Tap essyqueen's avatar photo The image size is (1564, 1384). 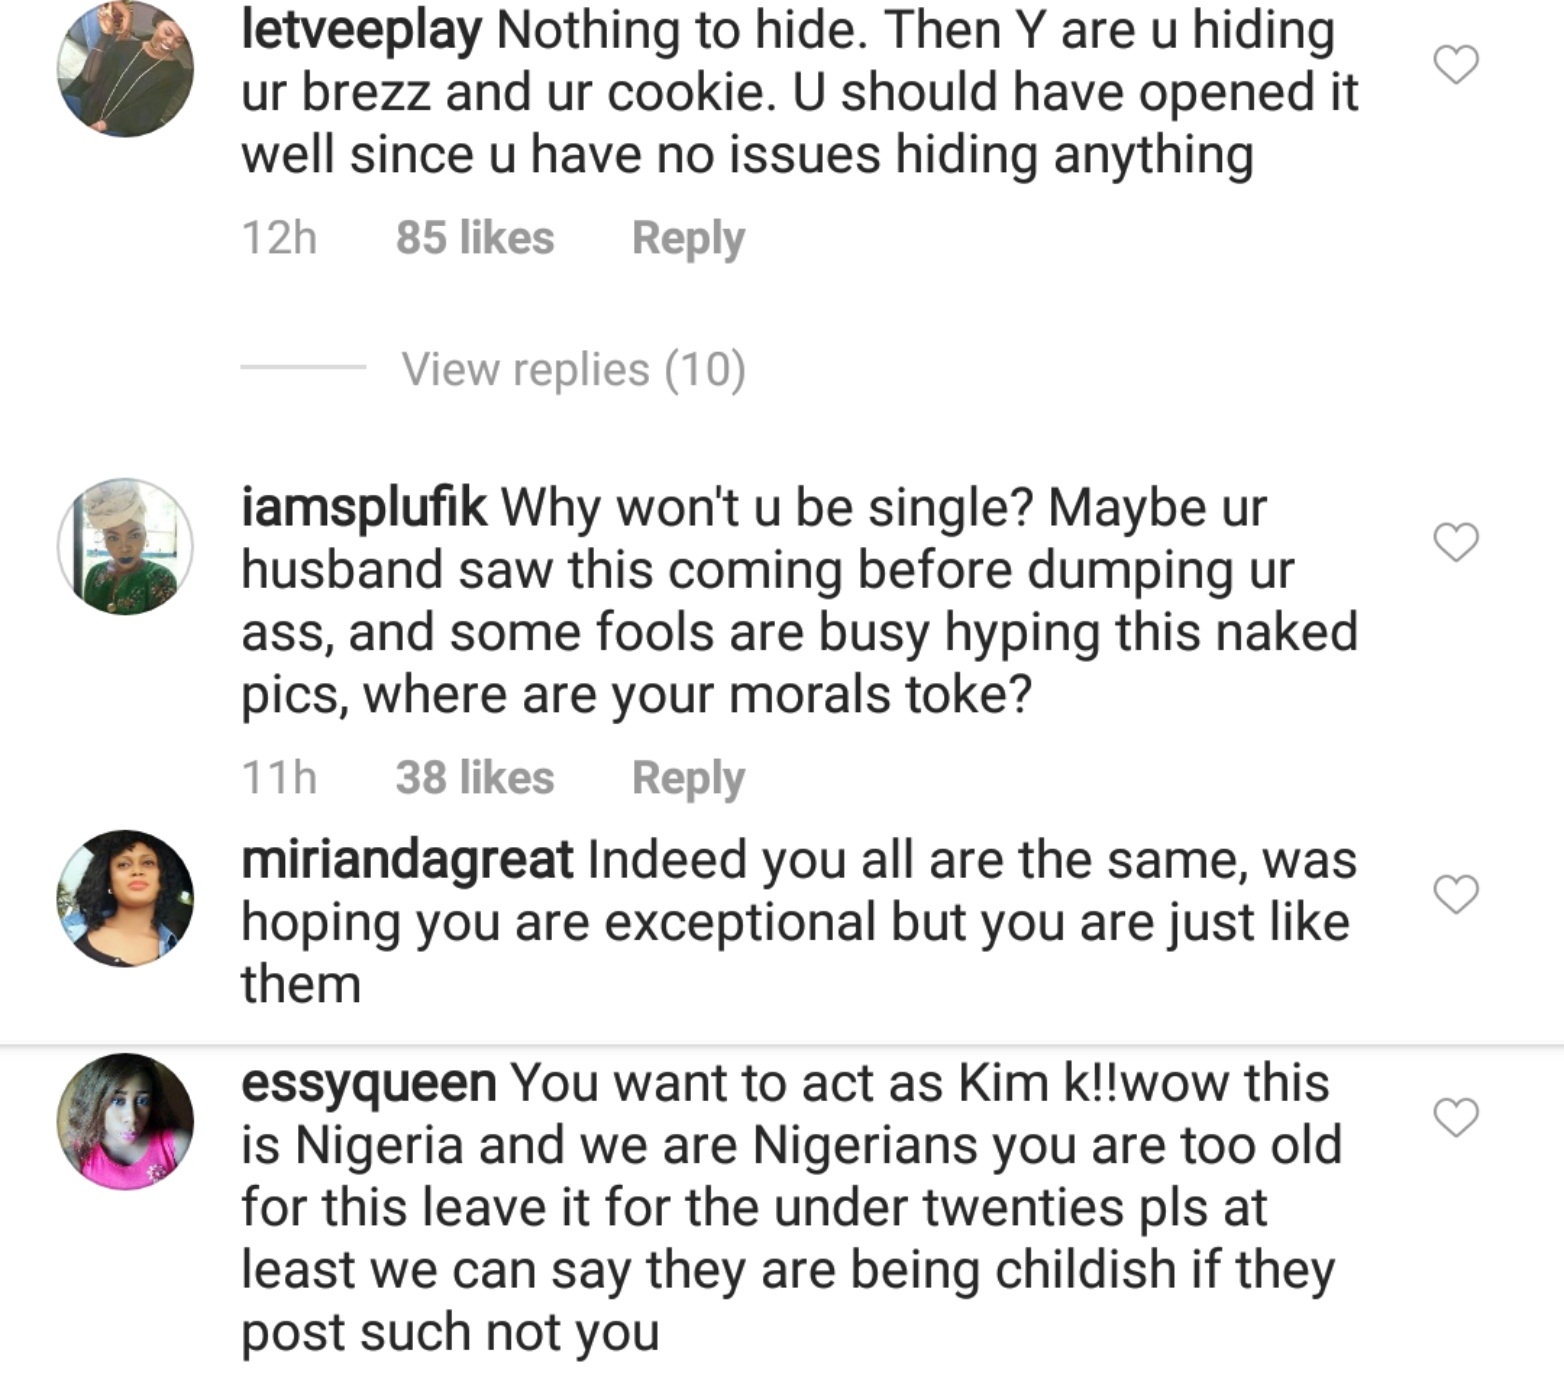125,1121
